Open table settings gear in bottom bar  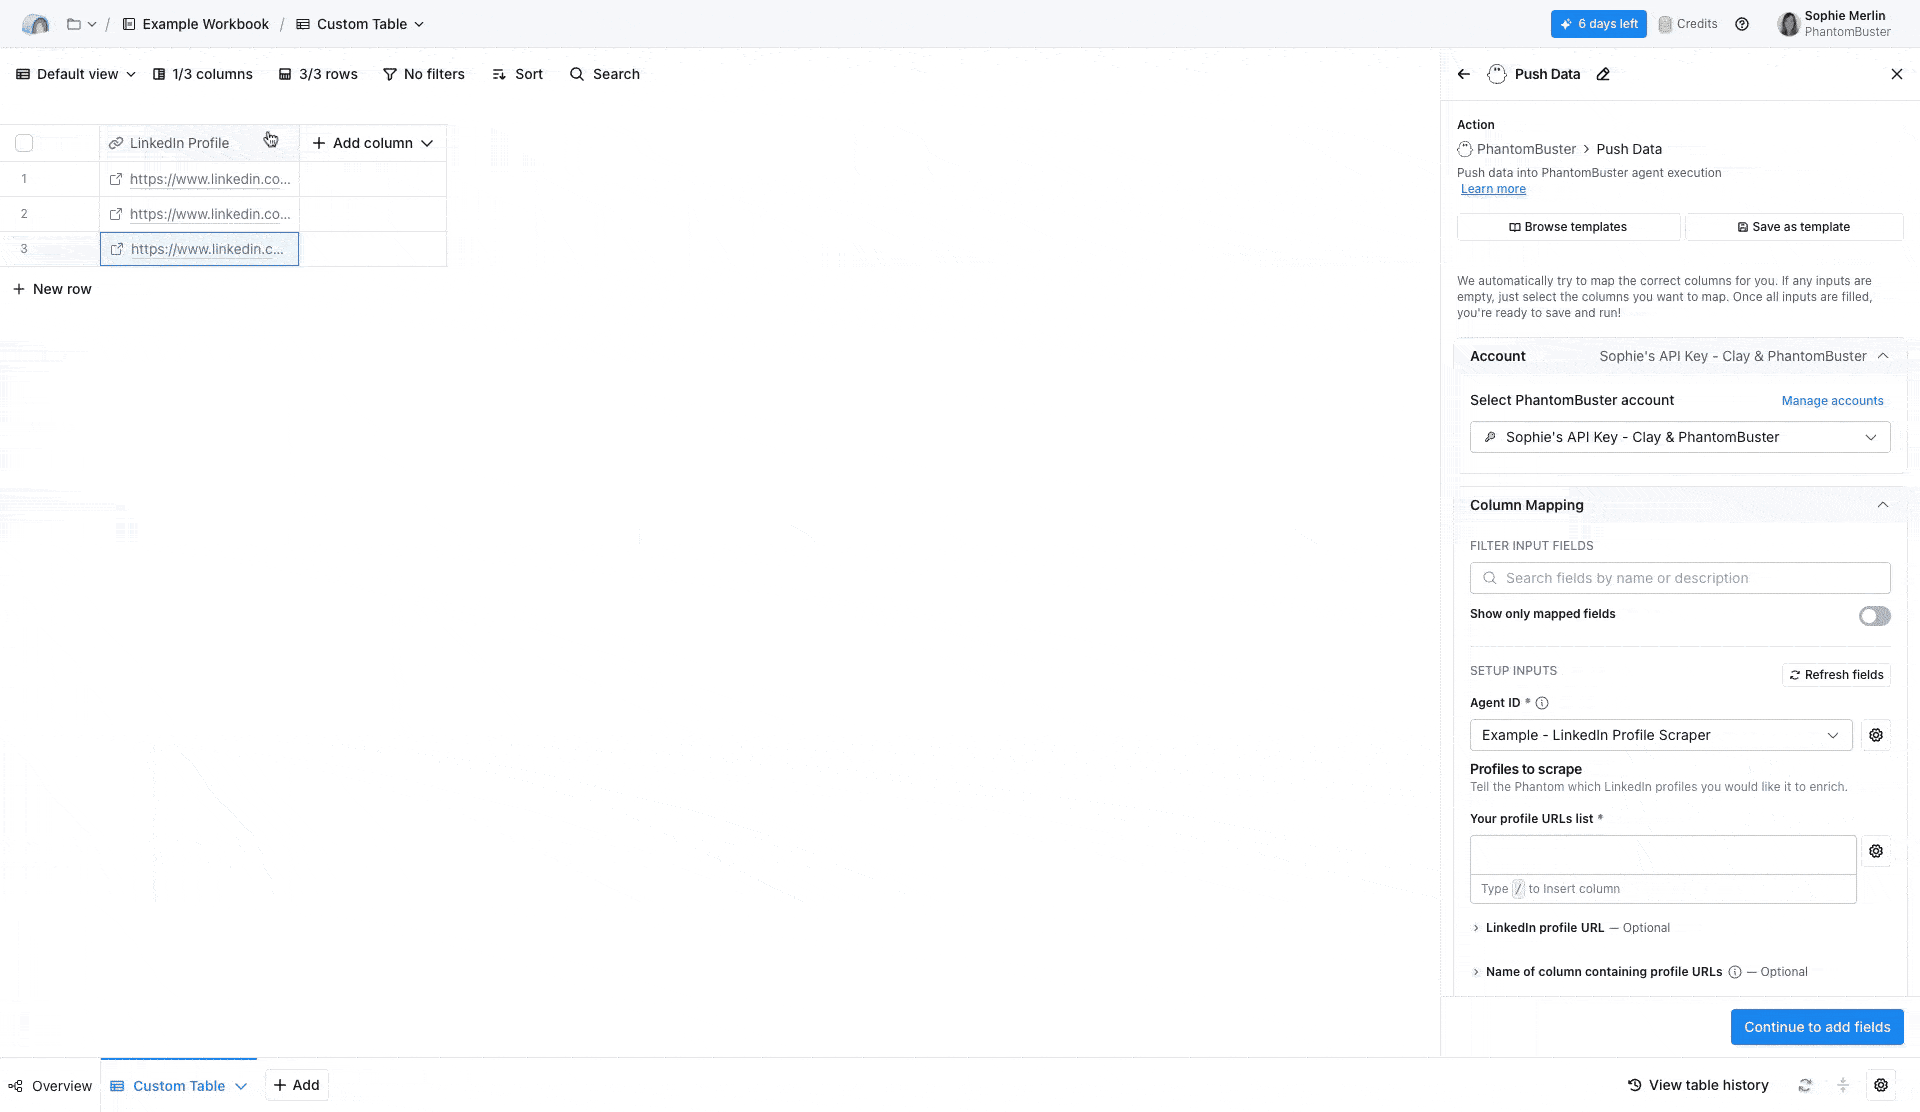[x=1881, y=1085]
